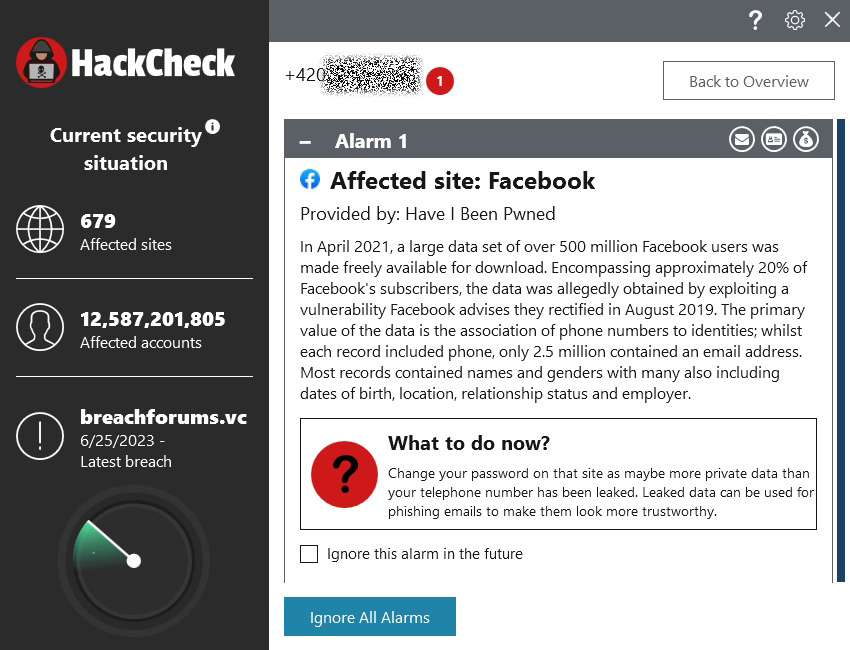Image resolution: width=850 pixels, height=650 pixels.
Task: Click the vertical scrollbar beside the alarm
Action: (x=840, y=350)
